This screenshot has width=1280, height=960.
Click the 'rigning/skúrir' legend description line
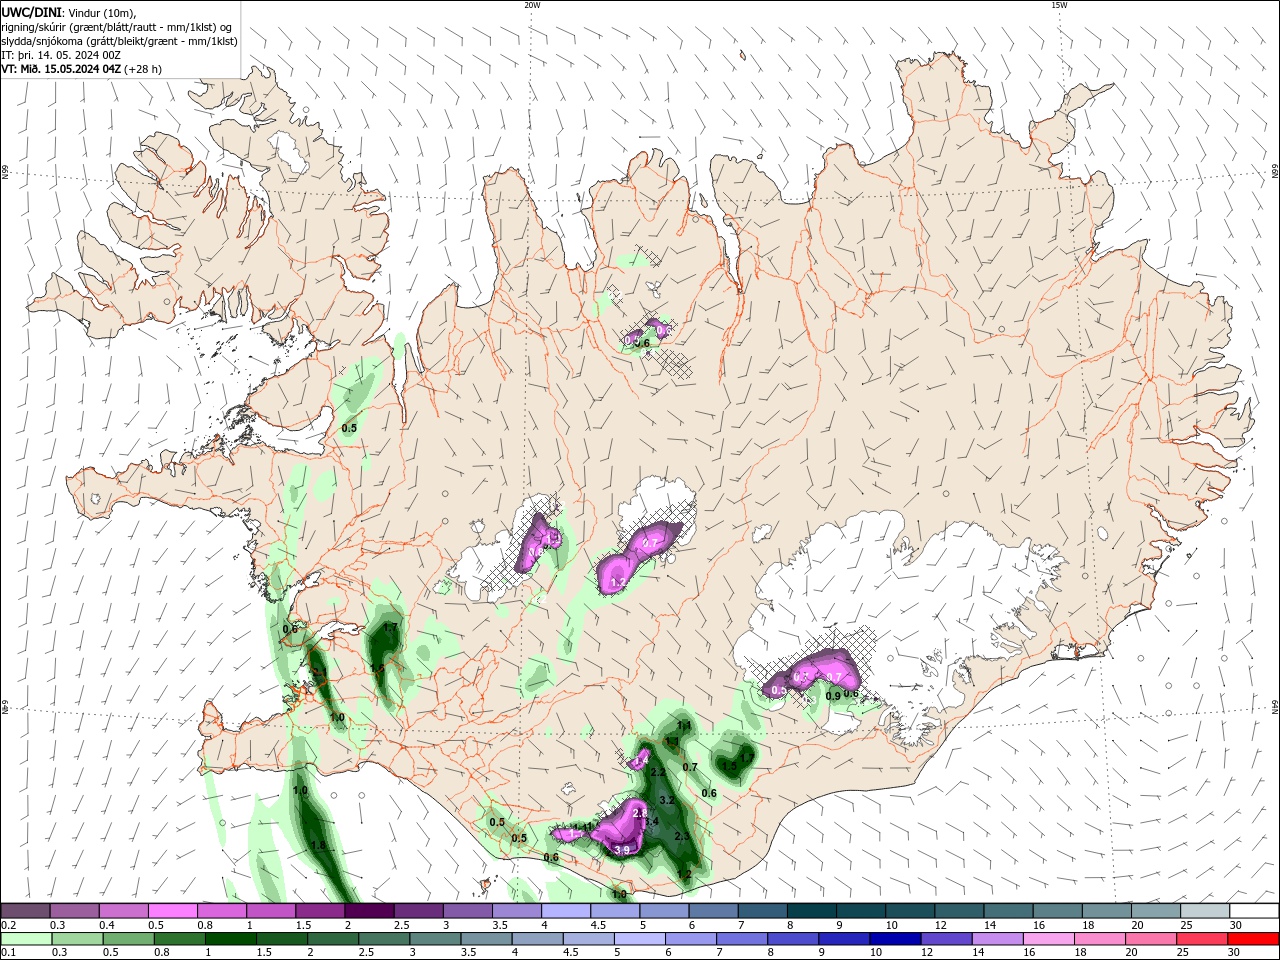(117, 27)
